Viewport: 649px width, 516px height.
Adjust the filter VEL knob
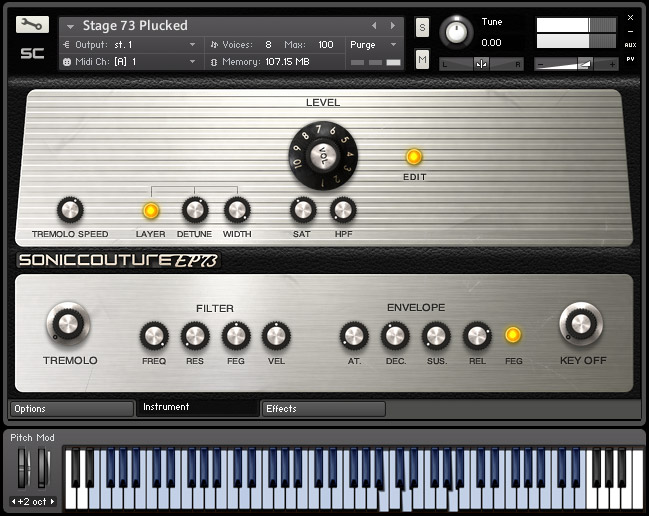(276, 336)
